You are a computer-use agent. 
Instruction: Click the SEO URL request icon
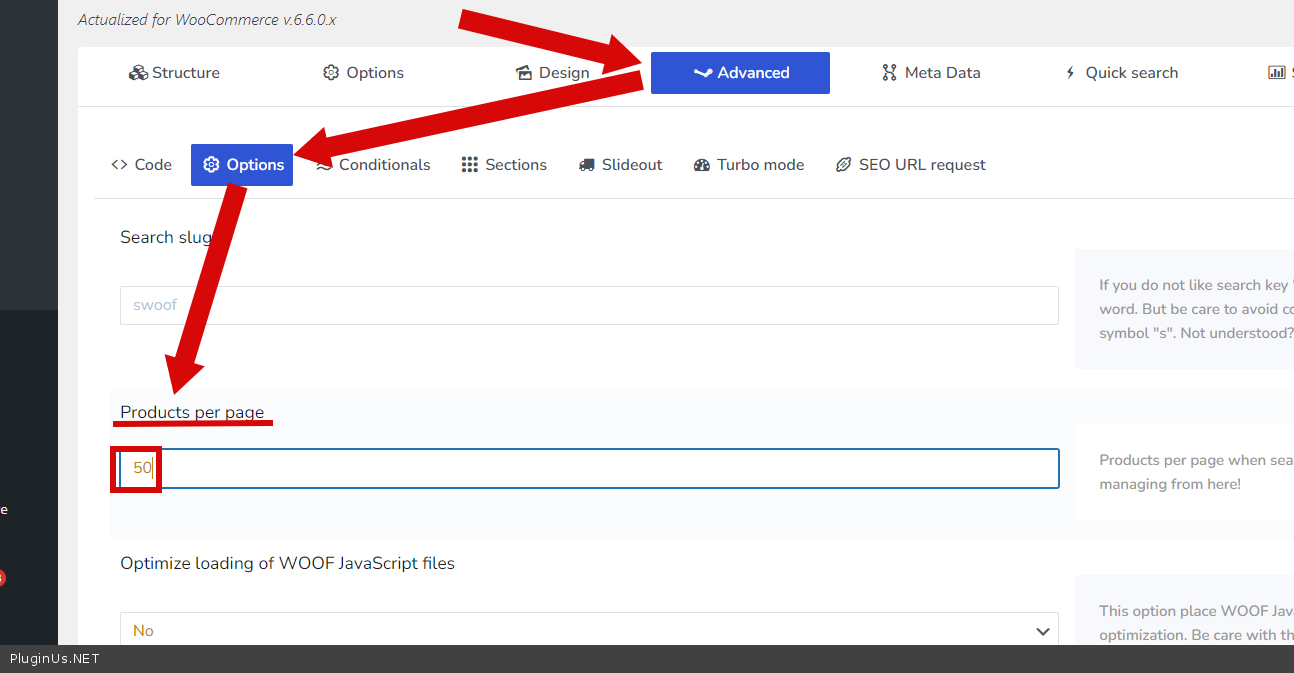[x=843, y=165]
